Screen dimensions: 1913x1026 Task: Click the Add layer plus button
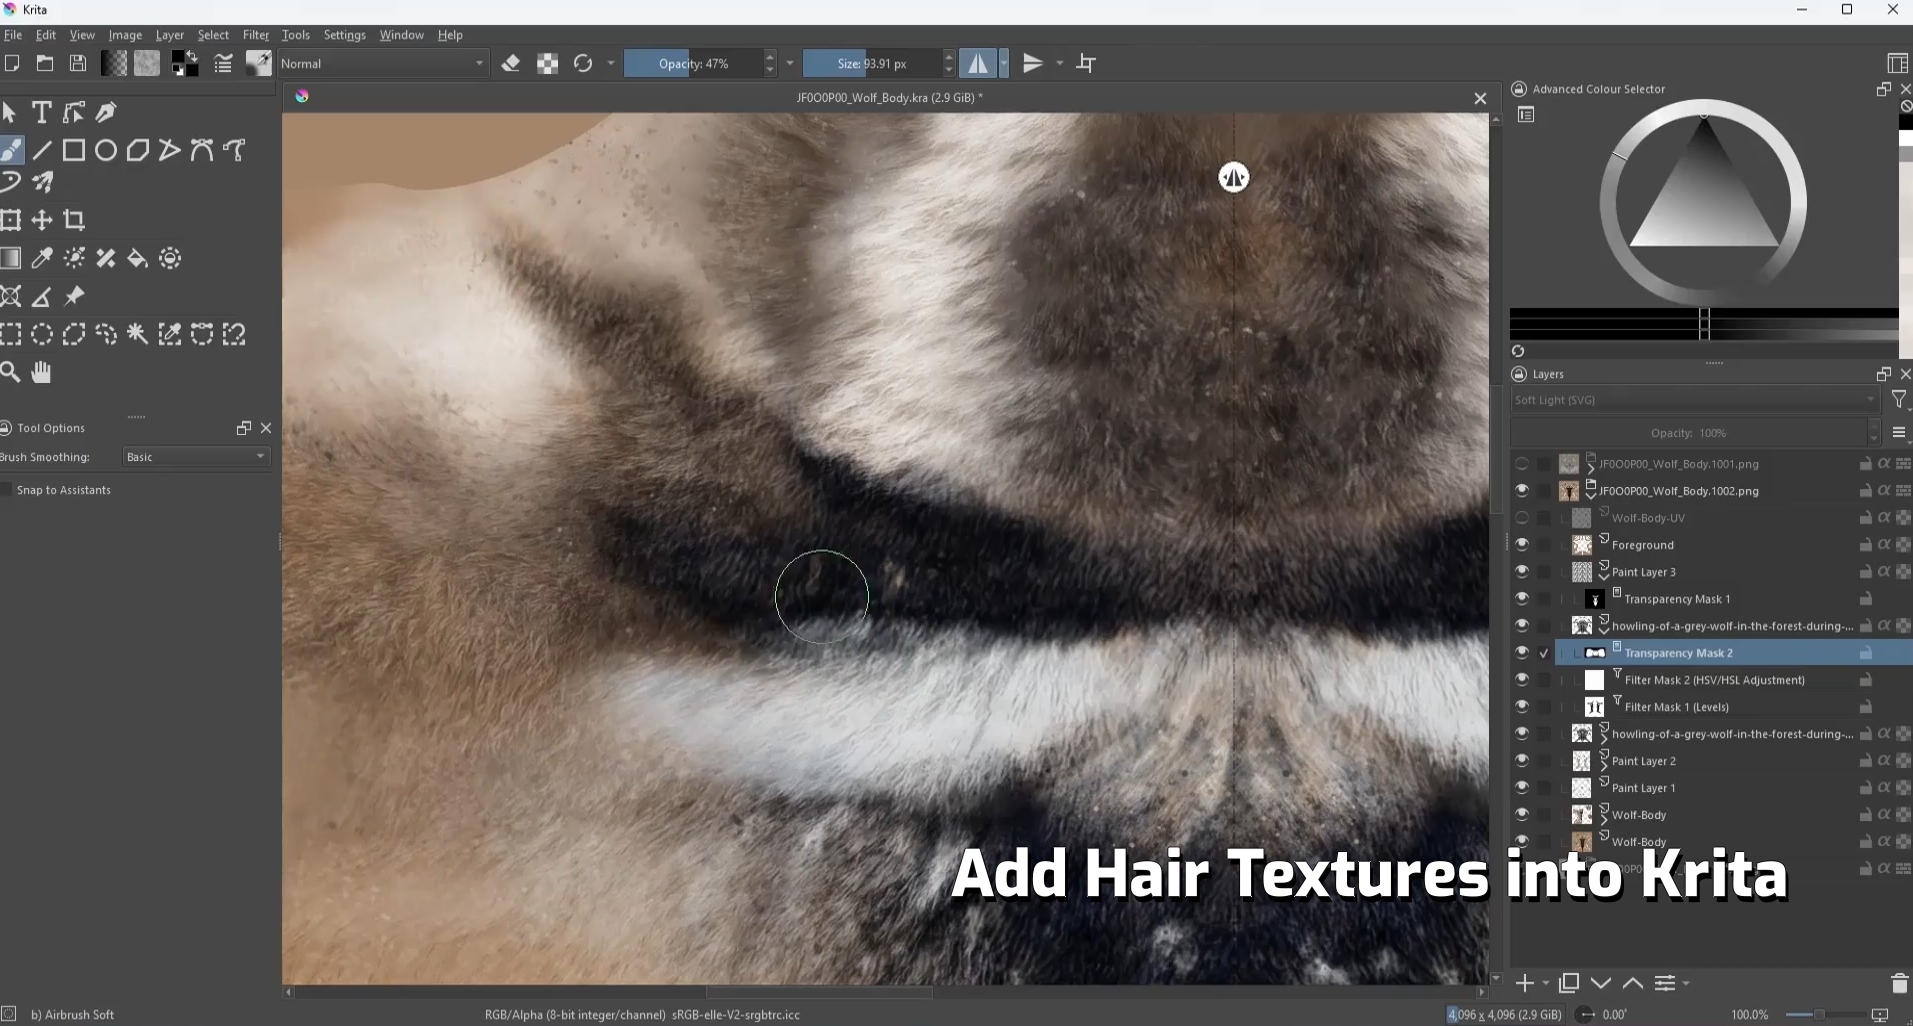[x=1524, y=983]
